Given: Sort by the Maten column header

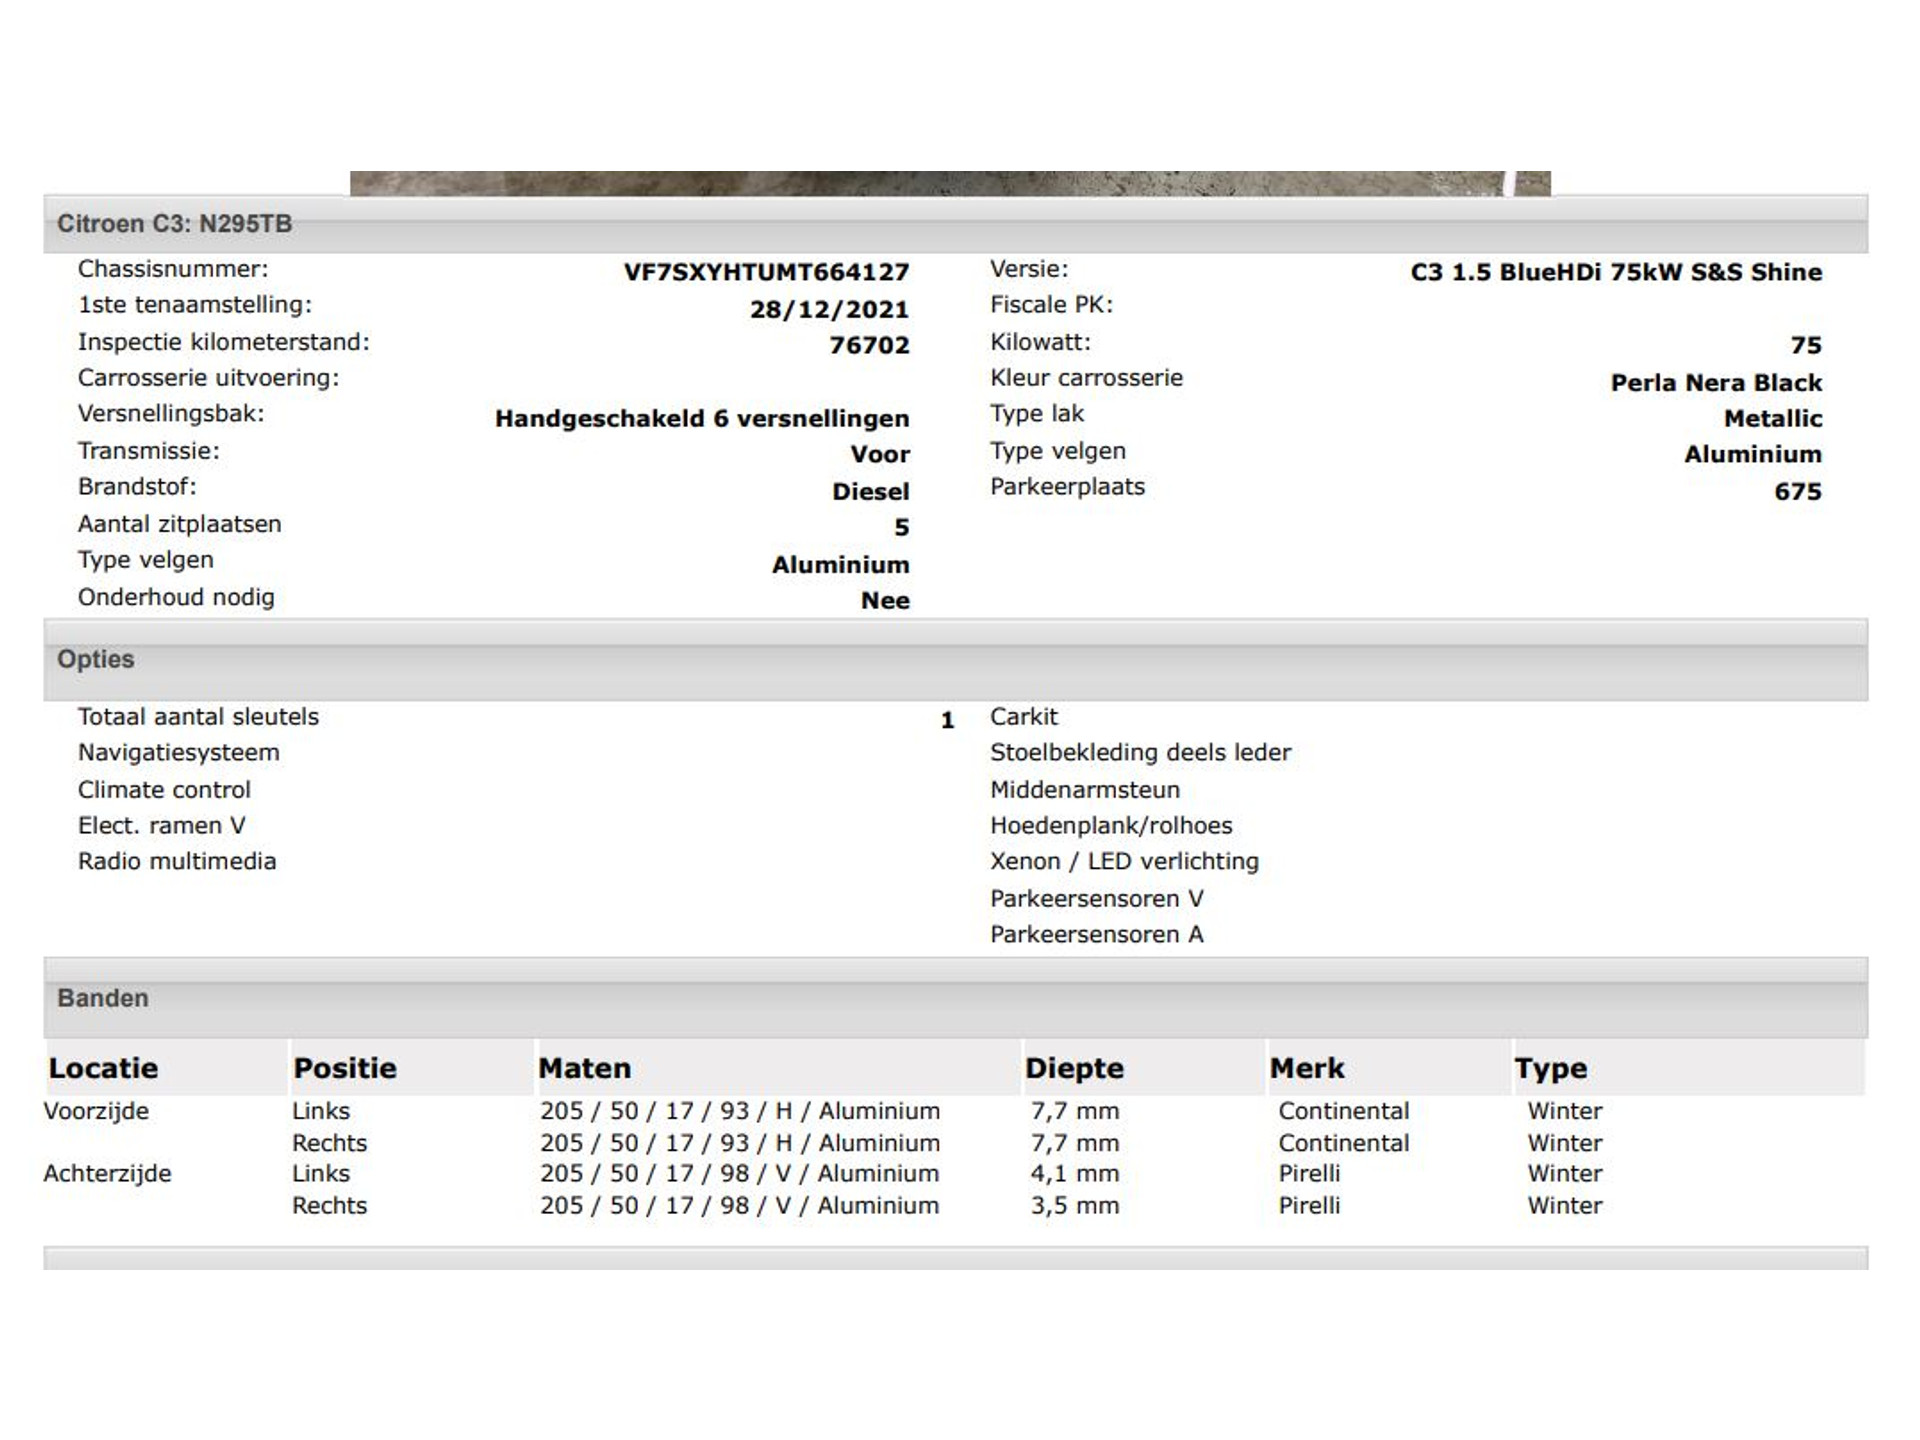Looking at the screenshot, I should [585, 1068].
